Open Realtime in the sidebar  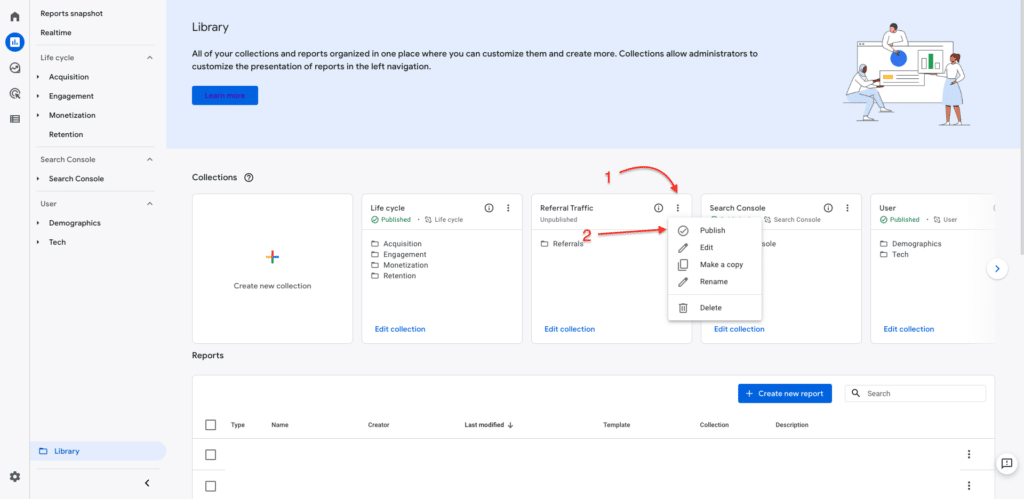(x=56, y=33)
